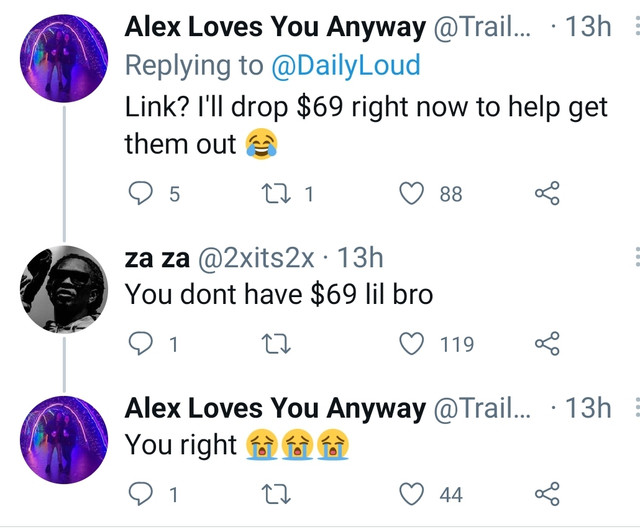Open the @DailyLoud profile link
Image resolution: width=640 pixels, height=529 pixels.
[x=346, y=65]
